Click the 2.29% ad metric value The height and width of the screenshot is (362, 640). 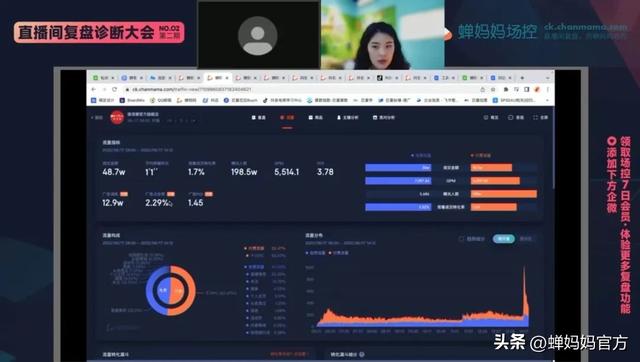[157, 203]
